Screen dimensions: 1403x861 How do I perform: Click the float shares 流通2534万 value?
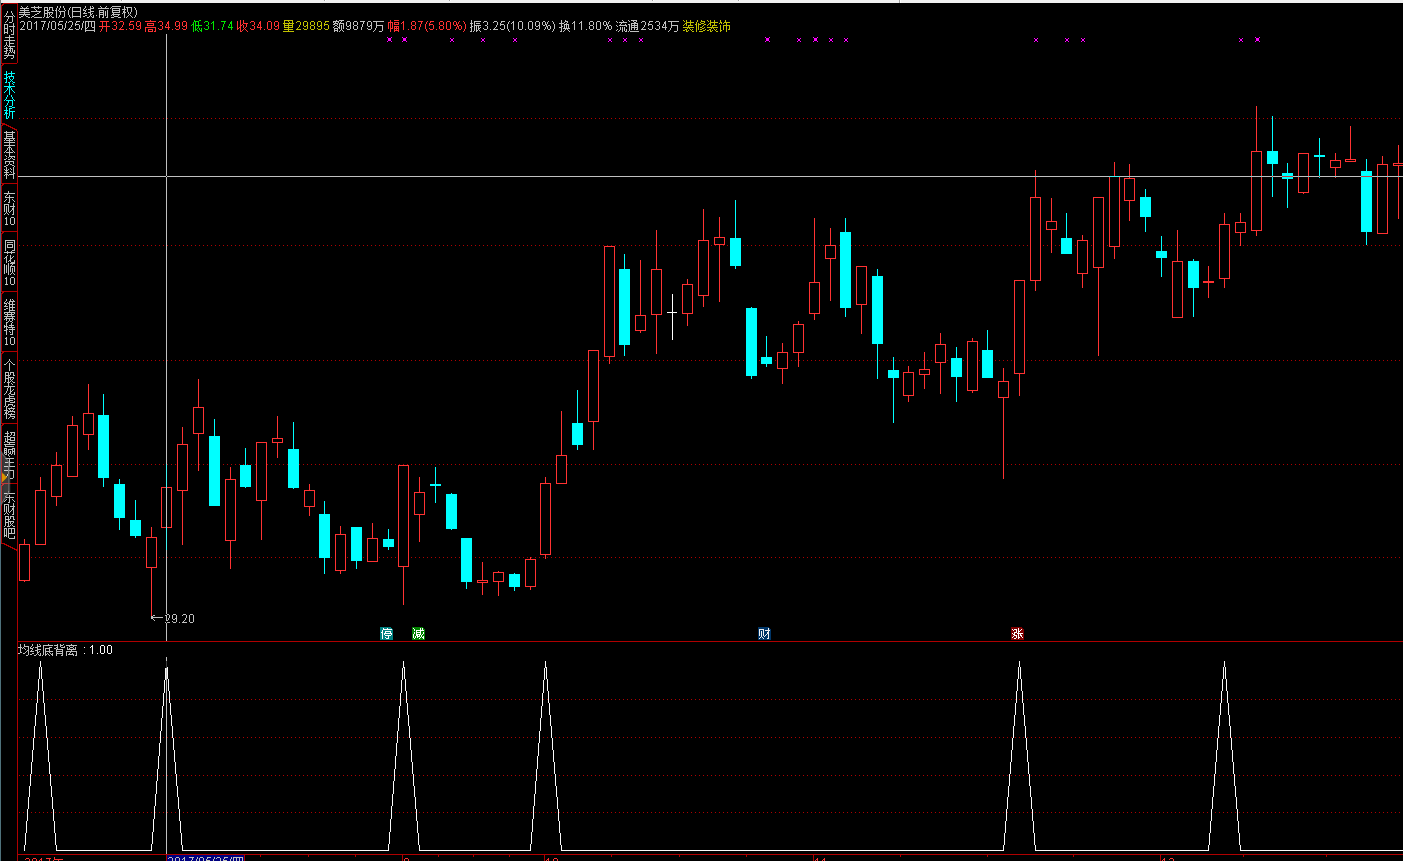[647, 26]
